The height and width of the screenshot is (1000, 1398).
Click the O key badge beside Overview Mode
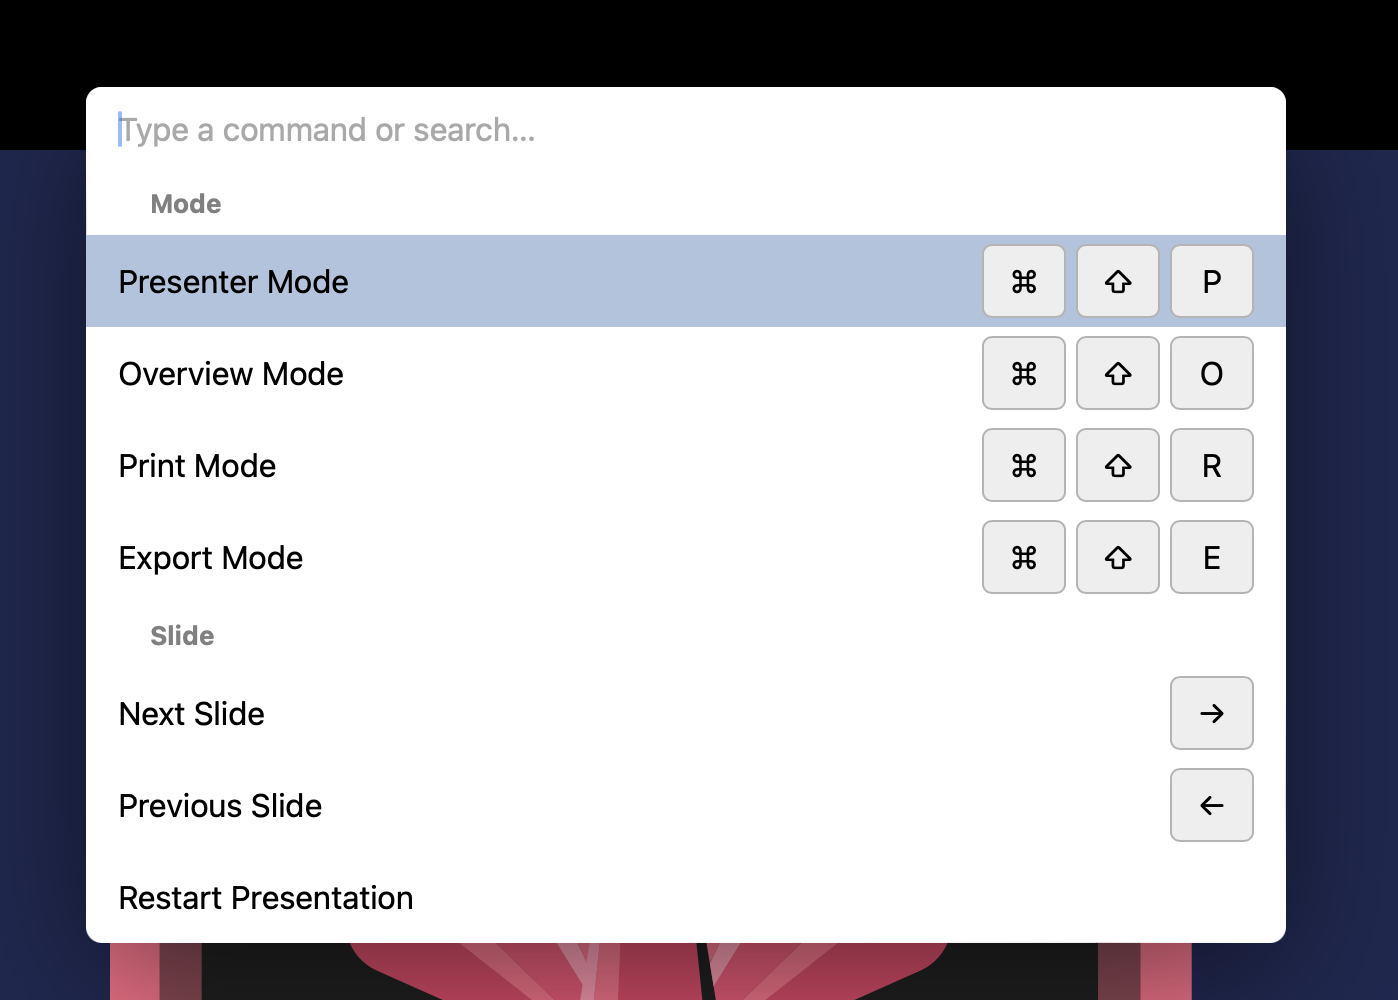pos(1211,373)
